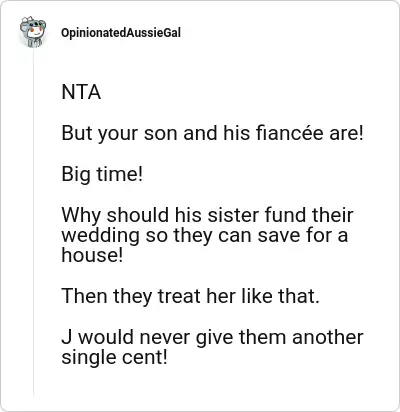Click the NTA verdict text

tap(81, 92)
